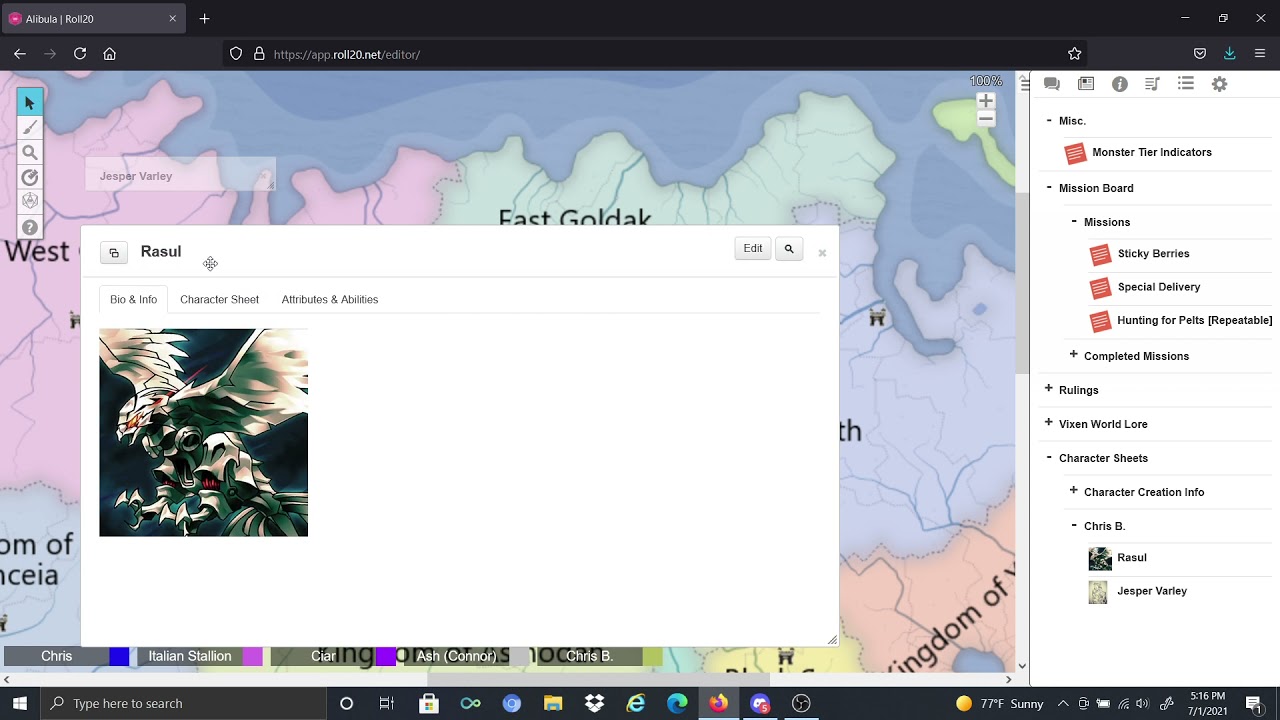Click Italian Stallion's magenta color swatch
The width and height of the screenshot is (1280, 720).
tap(252, 657)
